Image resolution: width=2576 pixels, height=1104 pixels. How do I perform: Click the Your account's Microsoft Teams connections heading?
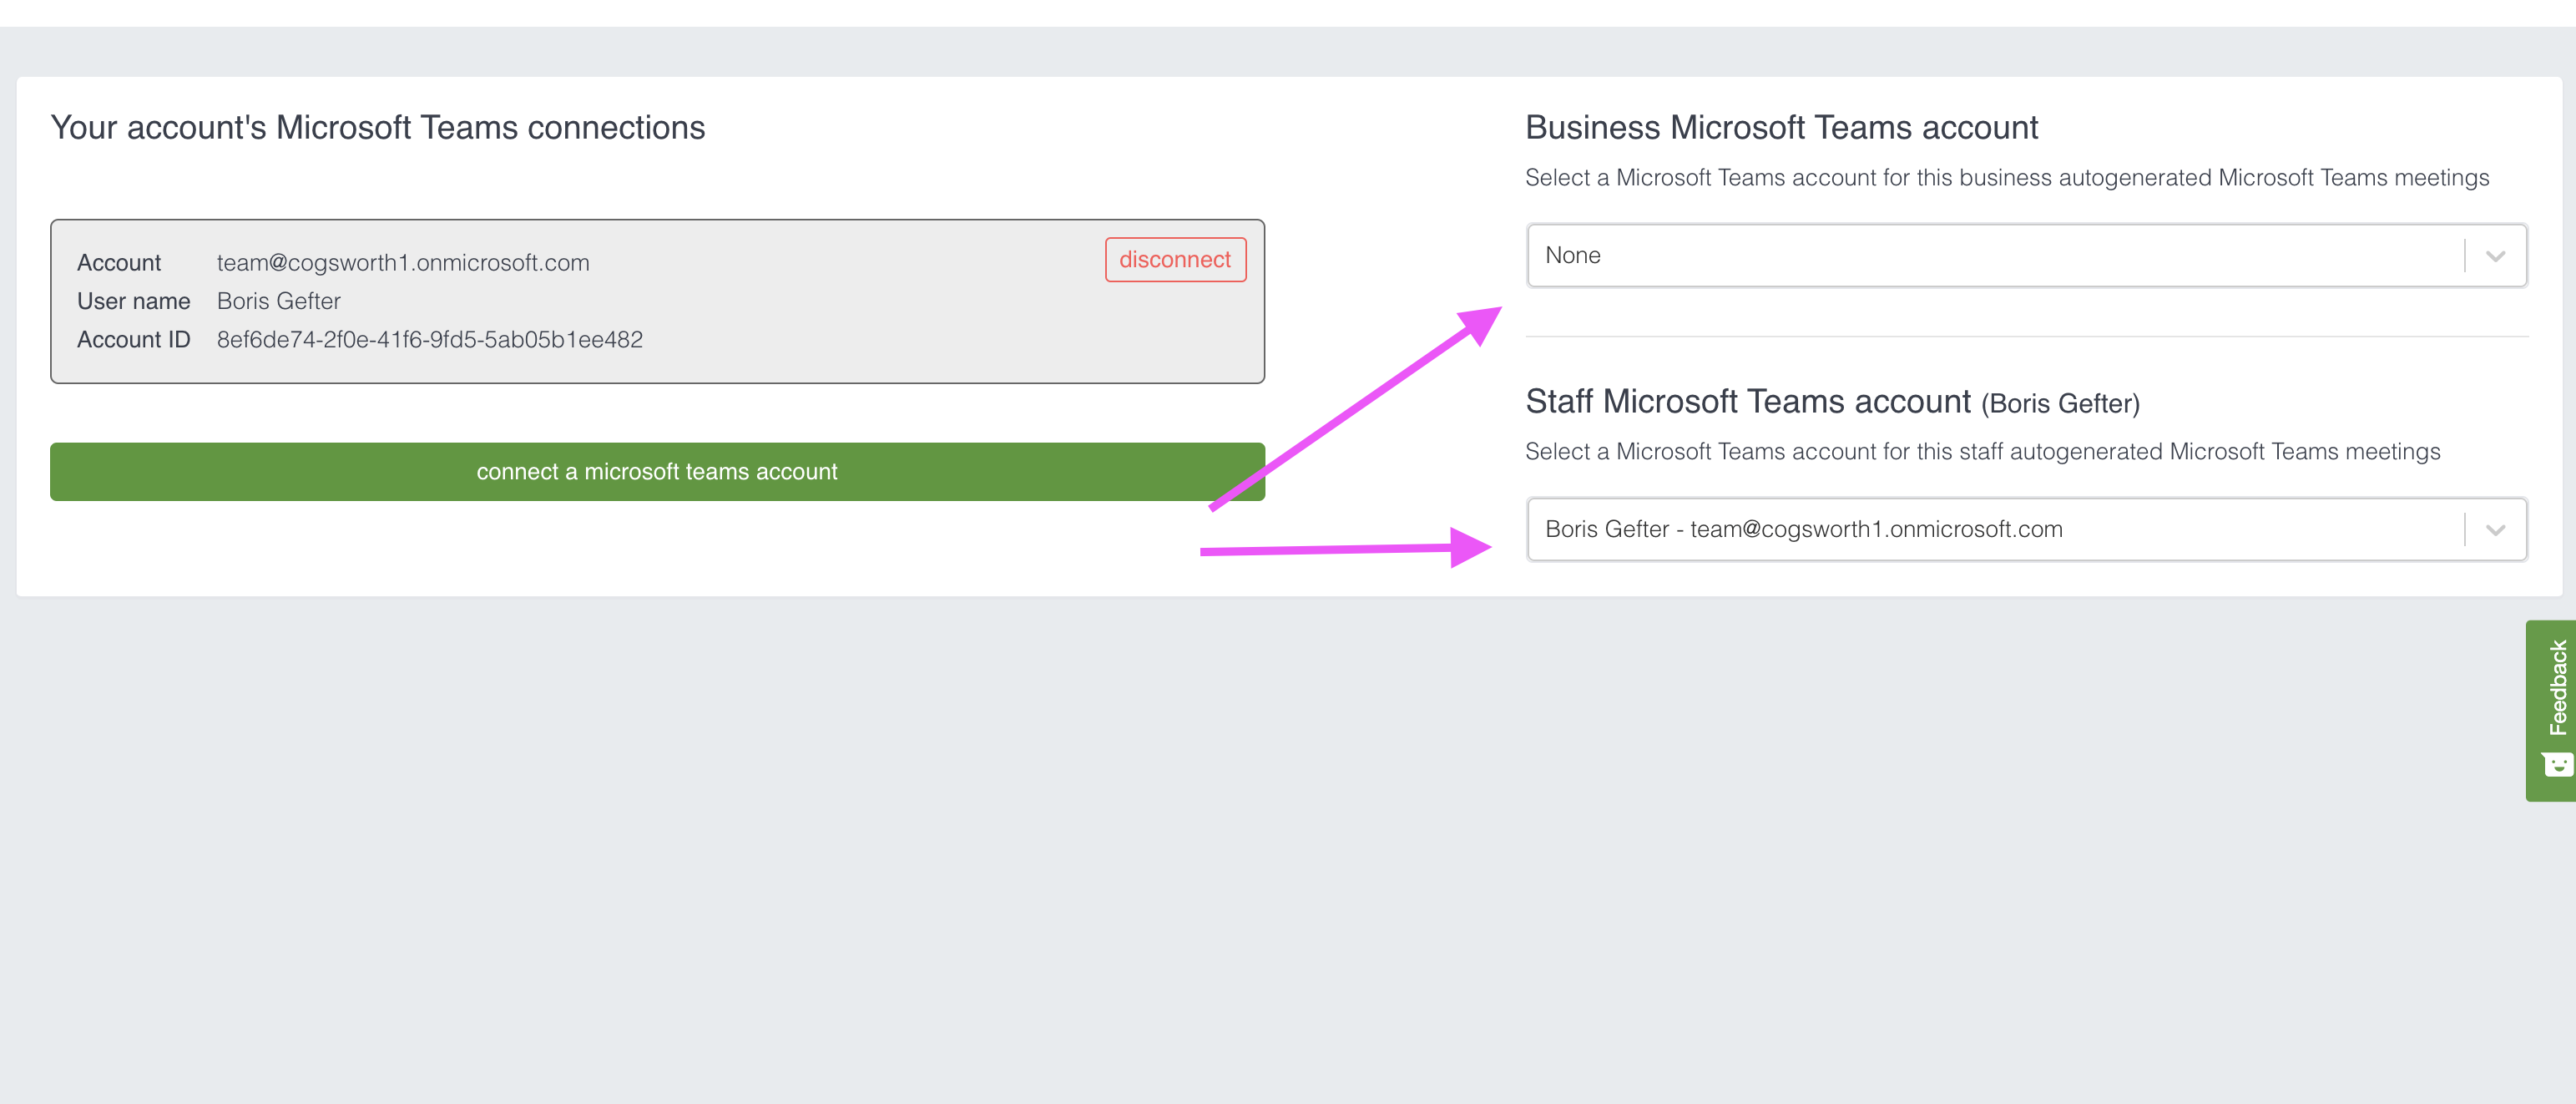pos(378,128)
